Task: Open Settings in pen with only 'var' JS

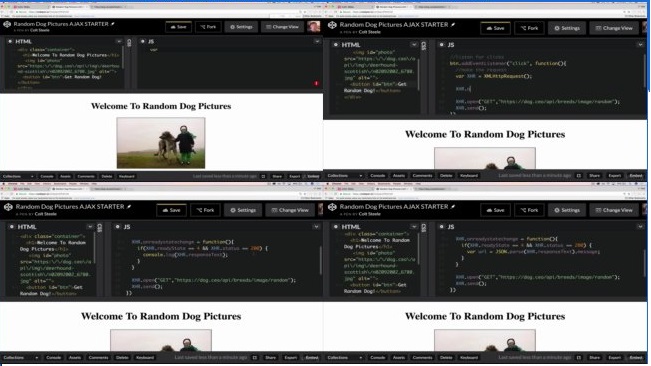Action: pos(241,27)
